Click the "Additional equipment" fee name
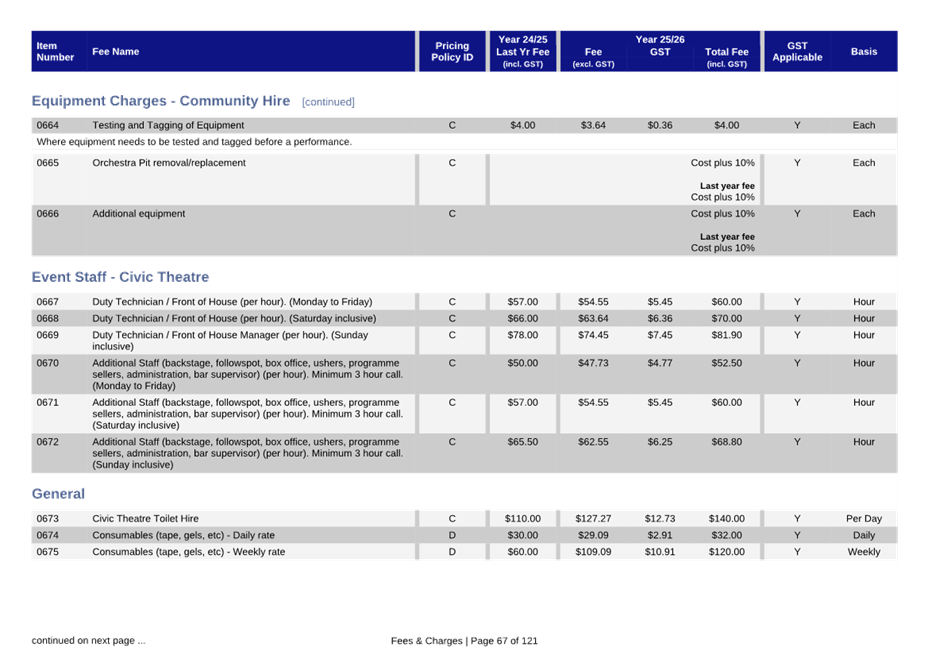Viewport: 928px width, 656px height. pos(138,214)
